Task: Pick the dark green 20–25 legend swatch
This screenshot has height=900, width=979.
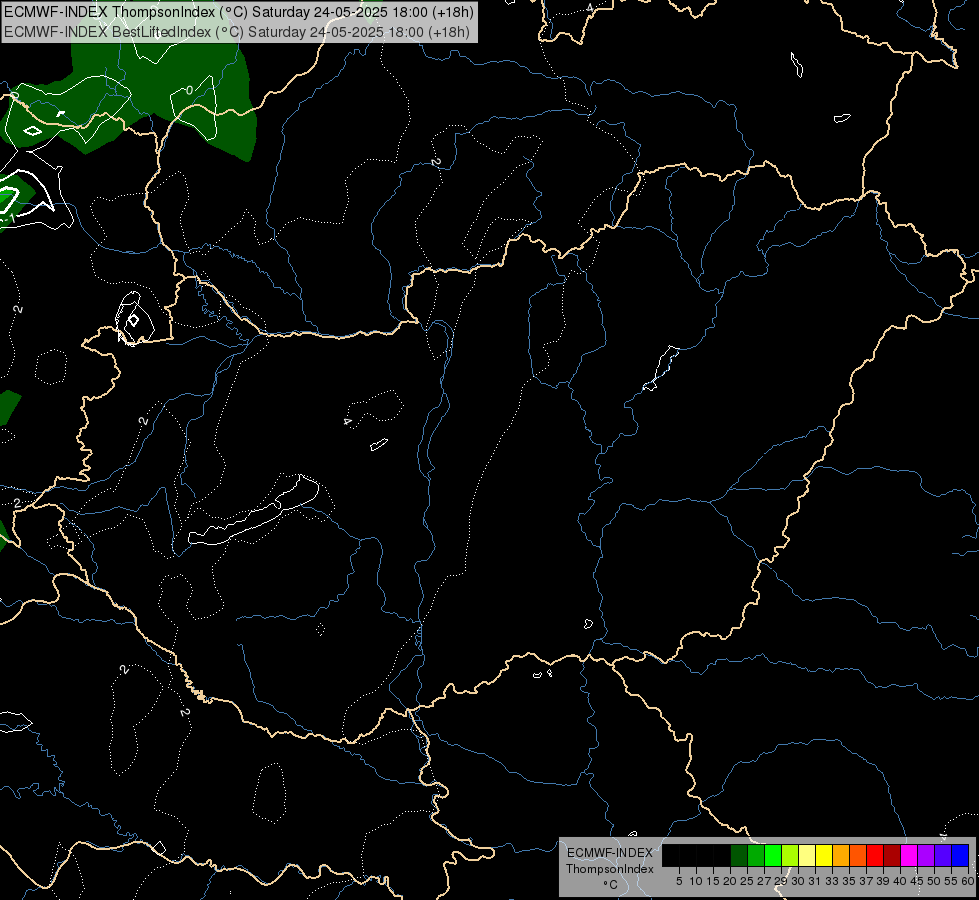Action: click(739, 856)
